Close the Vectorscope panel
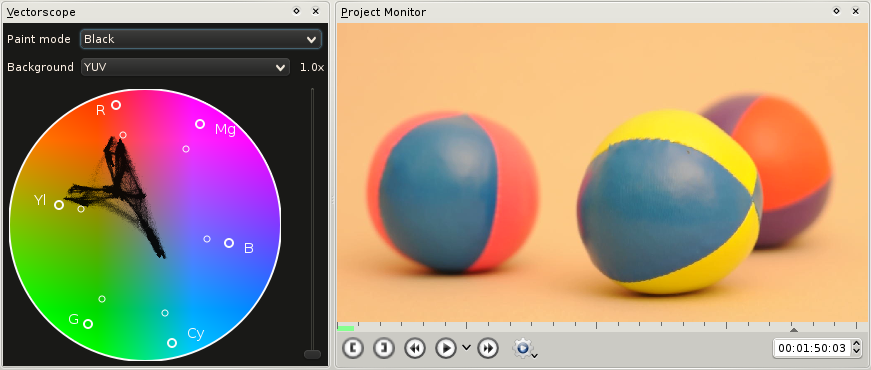The width and height of the screenshot is (871, 370). 316,11
